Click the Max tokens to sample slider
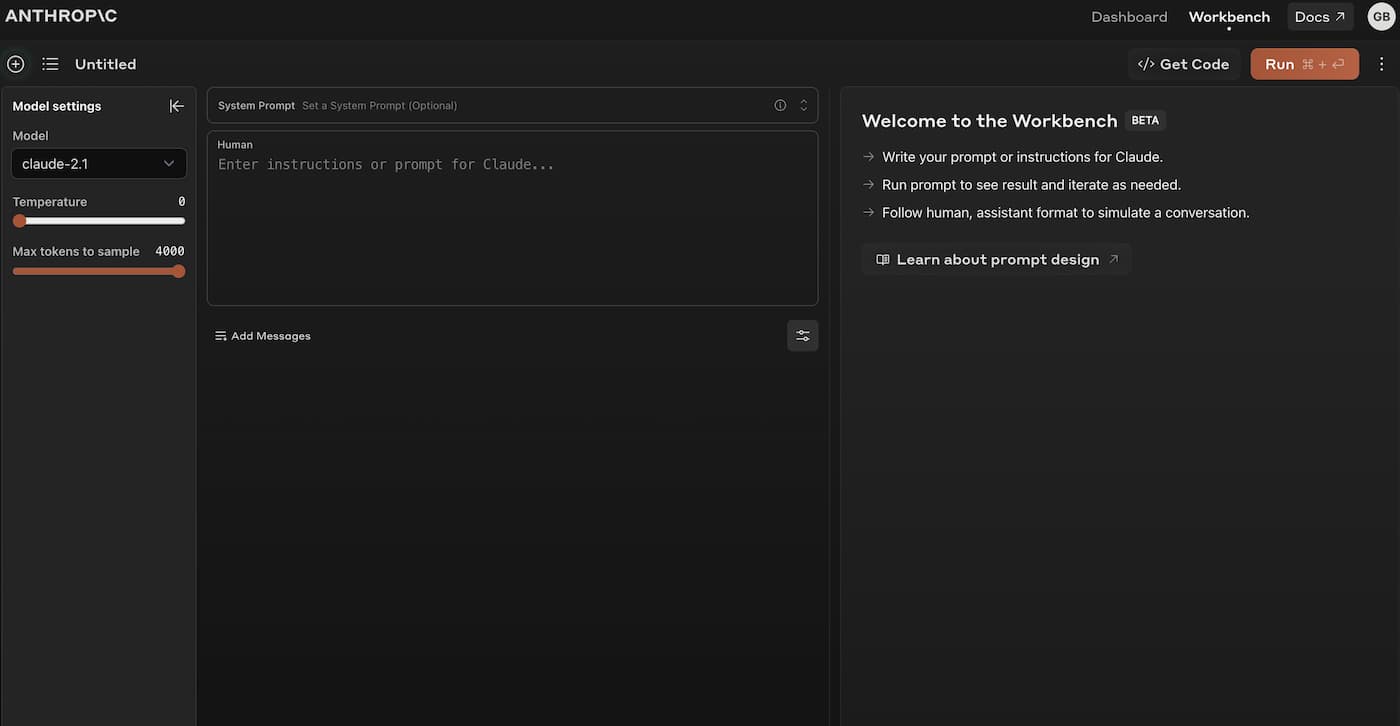Screen dimensions: 1400x726 pos(99,271)
